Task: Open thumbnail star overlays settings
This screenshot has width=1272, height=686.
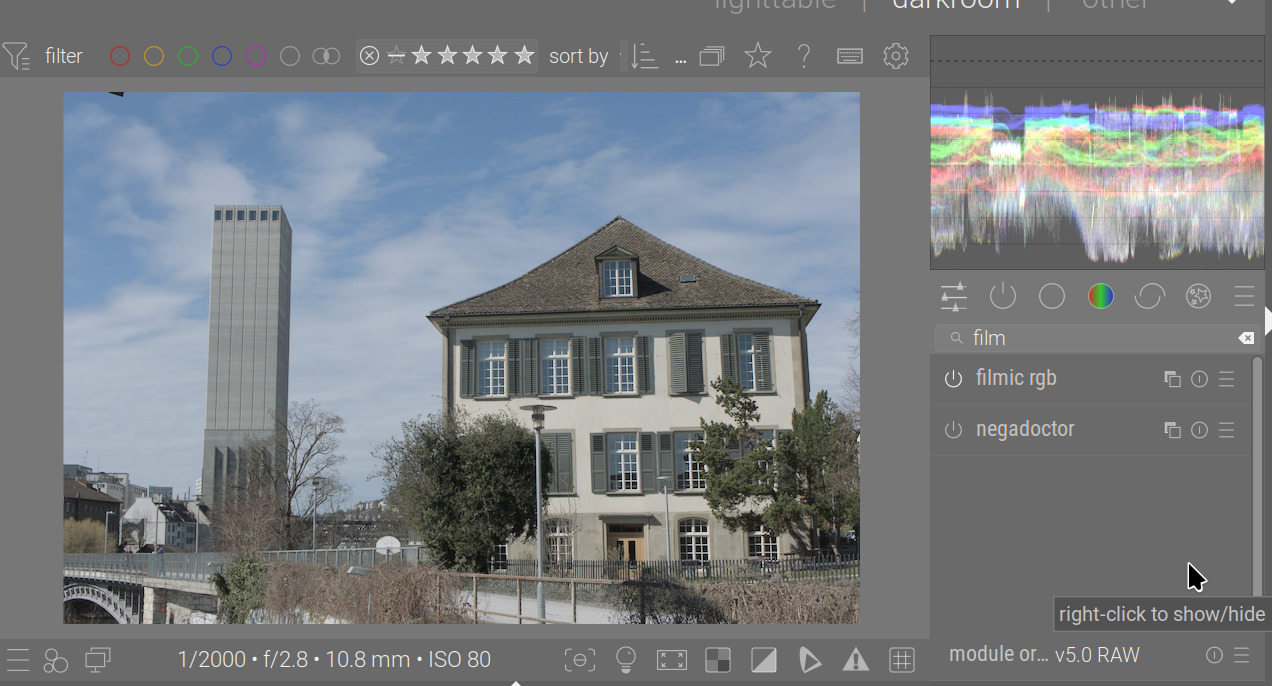Action: pos(758,56)
